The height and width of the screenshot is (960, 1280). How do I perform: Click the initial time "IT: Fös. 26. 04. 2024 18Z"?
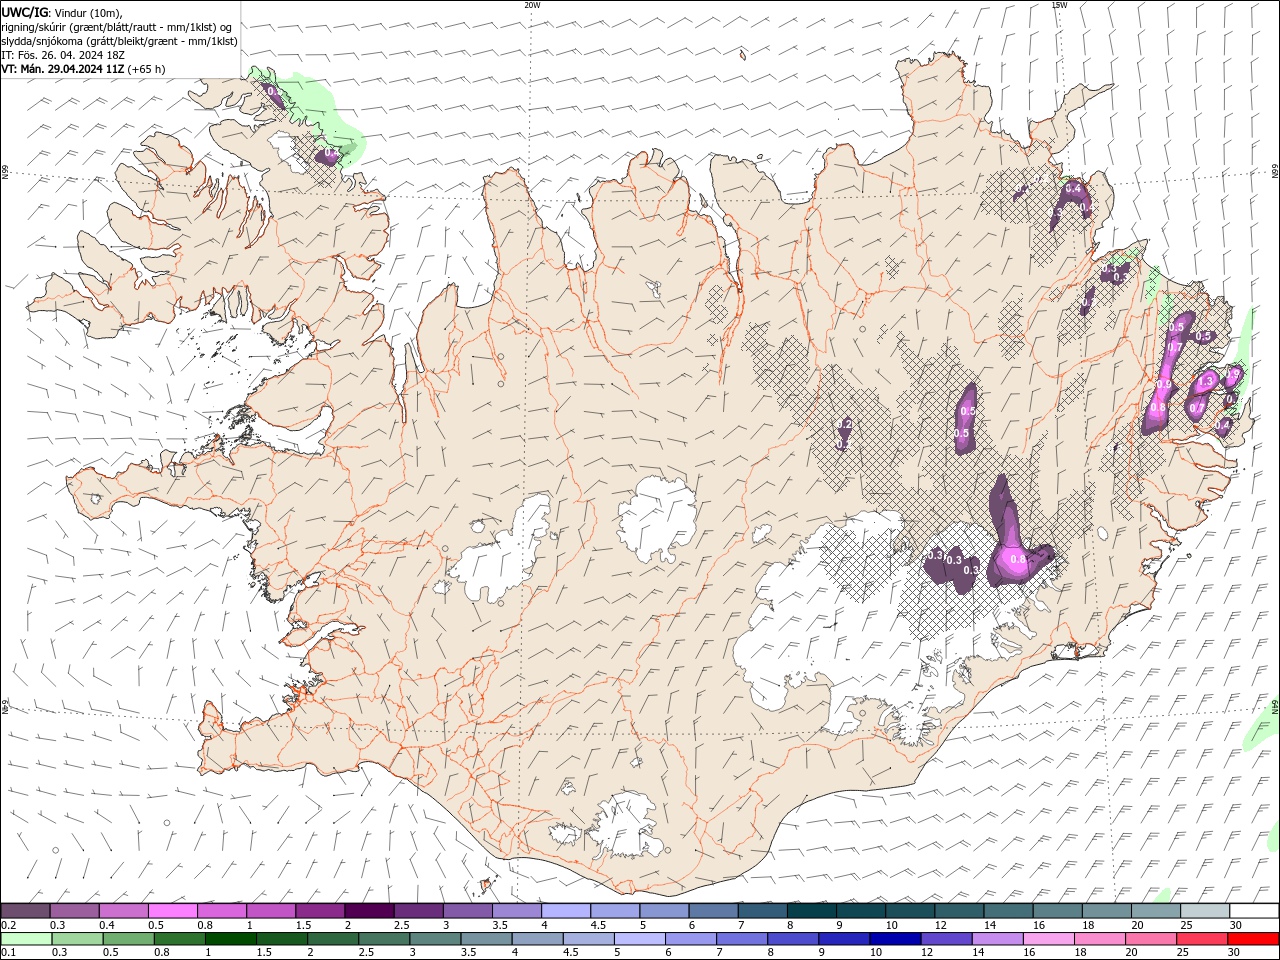(x=63, y=55)
